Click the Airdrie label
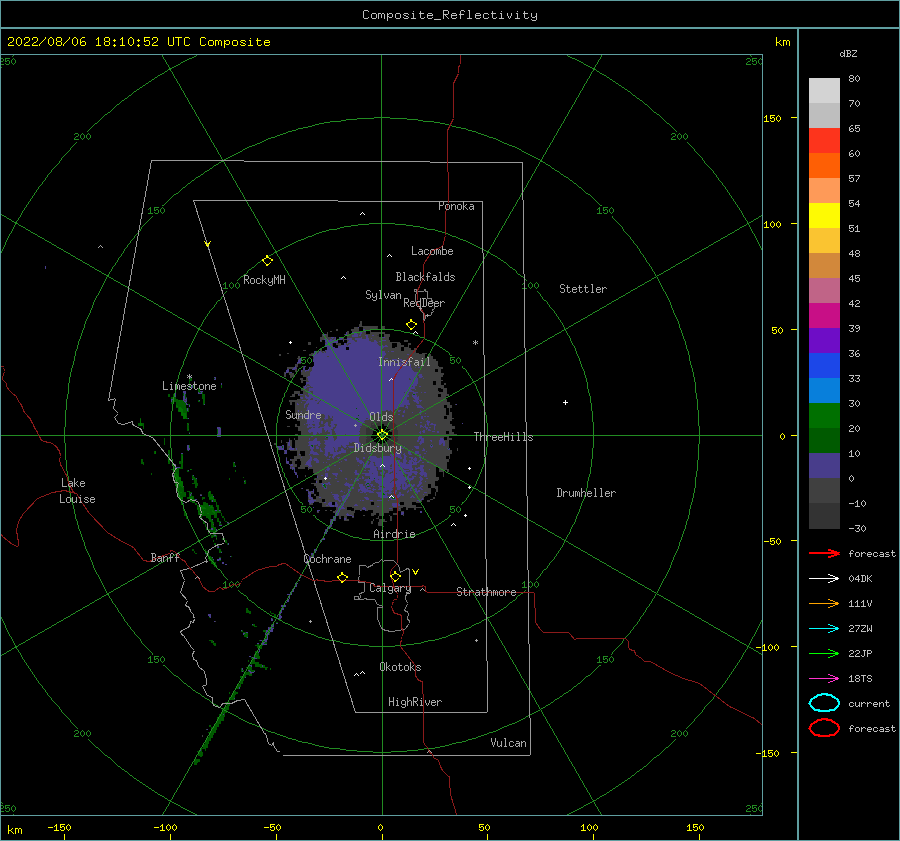The height and width of the screenshot is (841, 900). [394, 534]
